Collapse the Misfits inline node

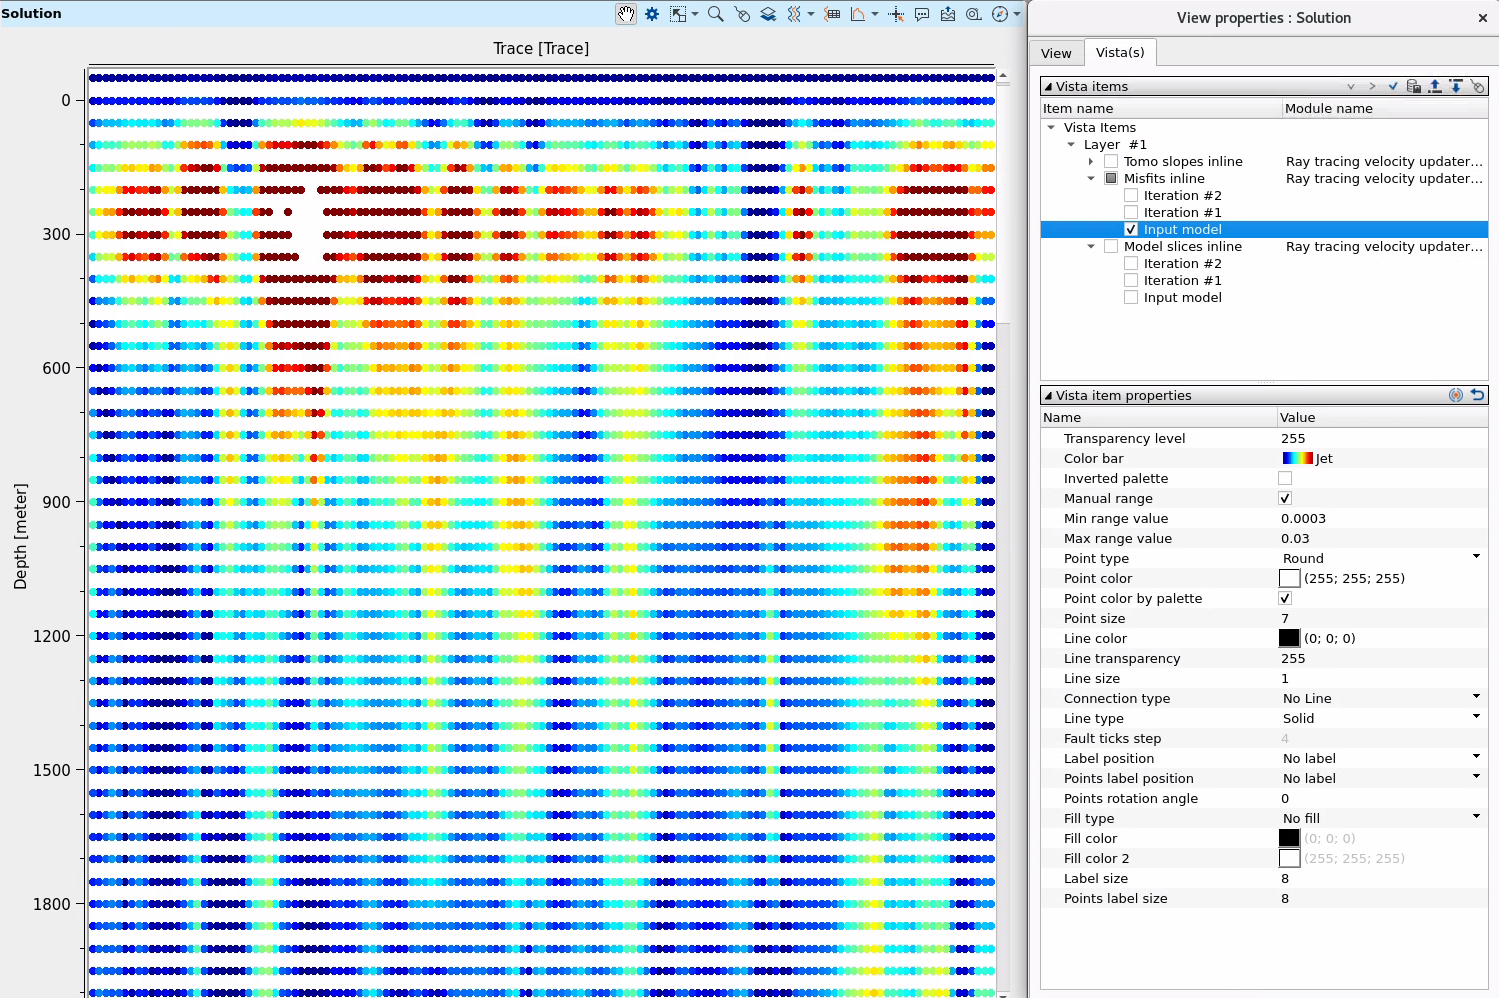pos(1091,178)
